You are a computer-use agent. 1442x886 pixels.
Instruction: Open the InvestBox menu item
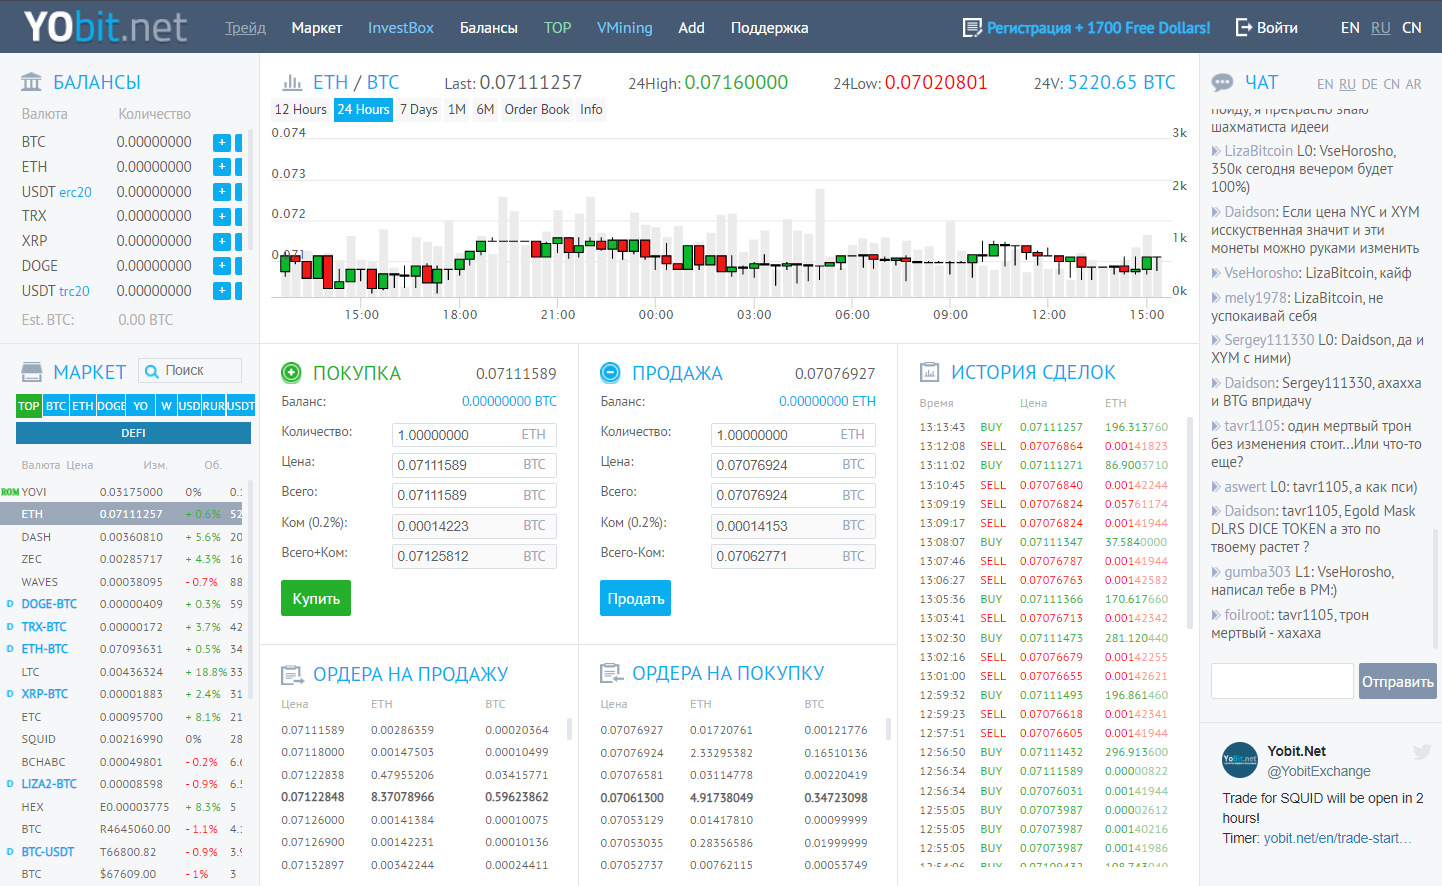click(x=400, y=28)
